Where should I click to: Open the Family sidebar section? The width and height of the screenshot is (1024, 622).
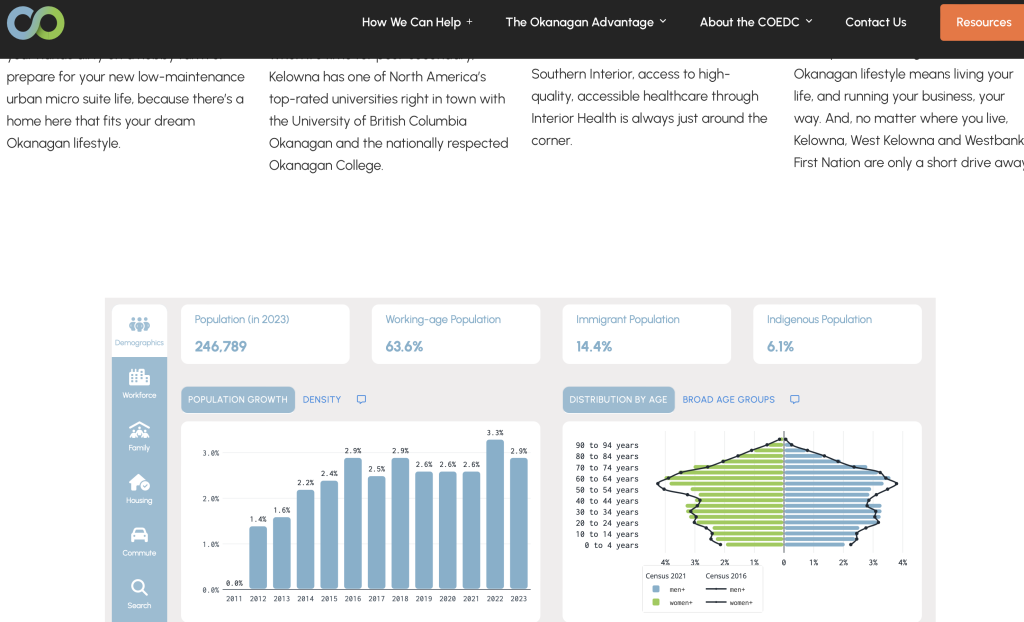point(139,436)
